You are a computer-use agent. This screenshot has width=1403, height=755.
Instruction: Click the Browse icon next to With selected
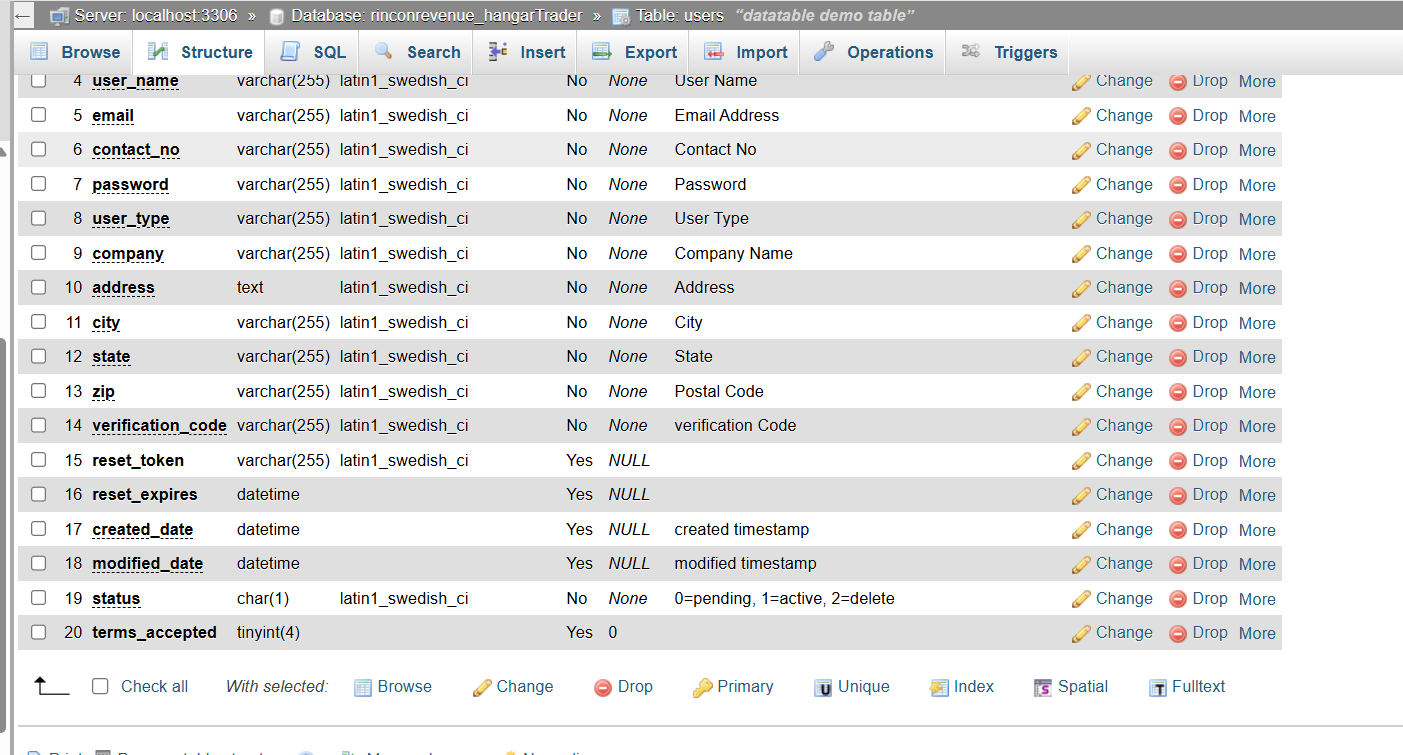click(x=362, y=687)
